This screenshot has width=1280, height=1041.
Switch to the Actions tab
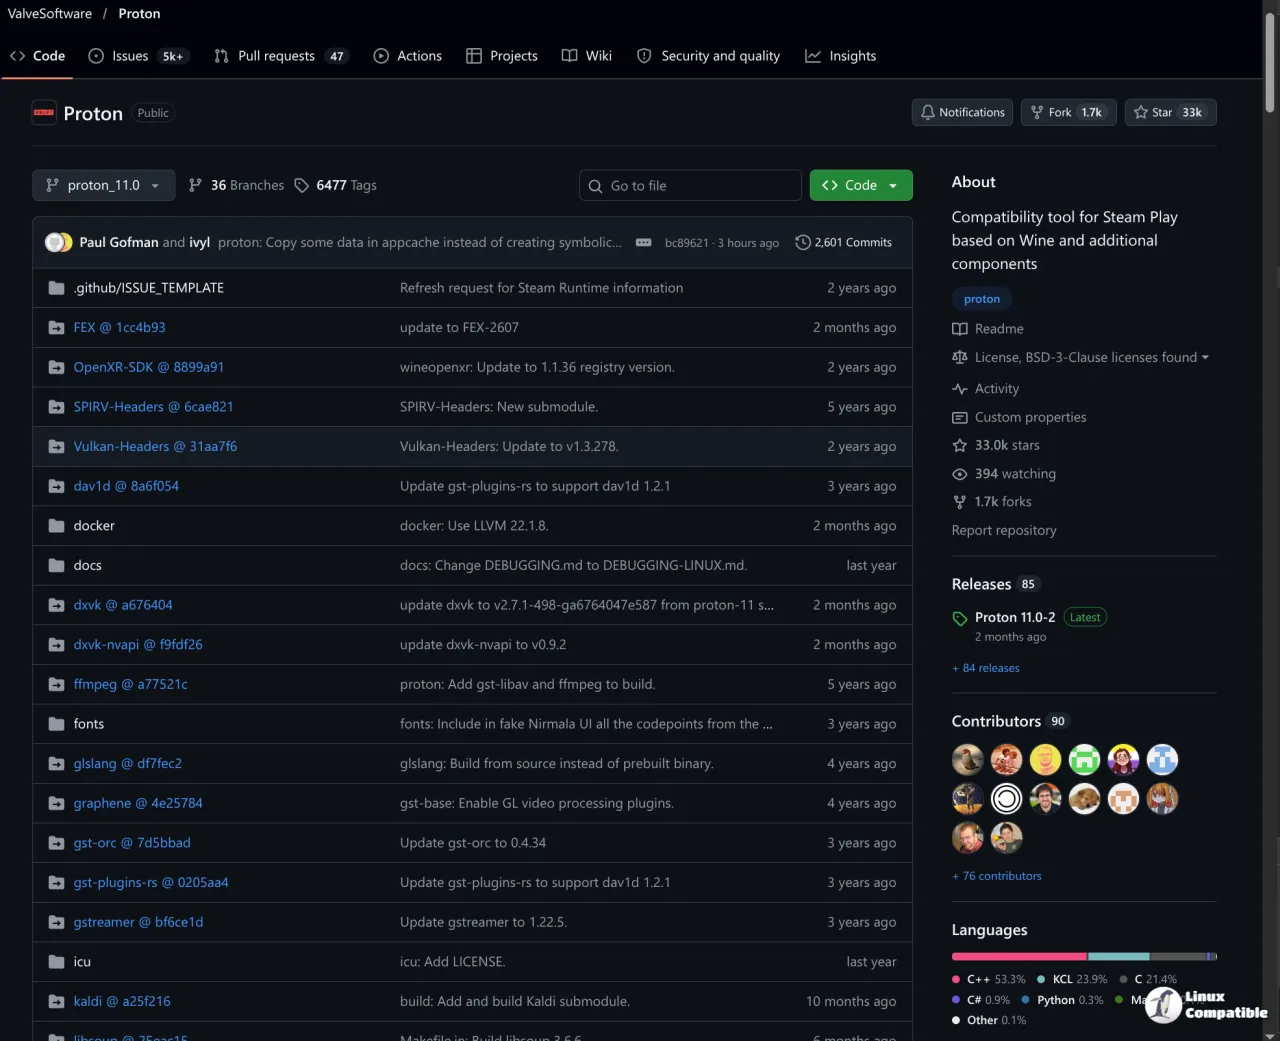pyautogui.click(x=407, y=56)
